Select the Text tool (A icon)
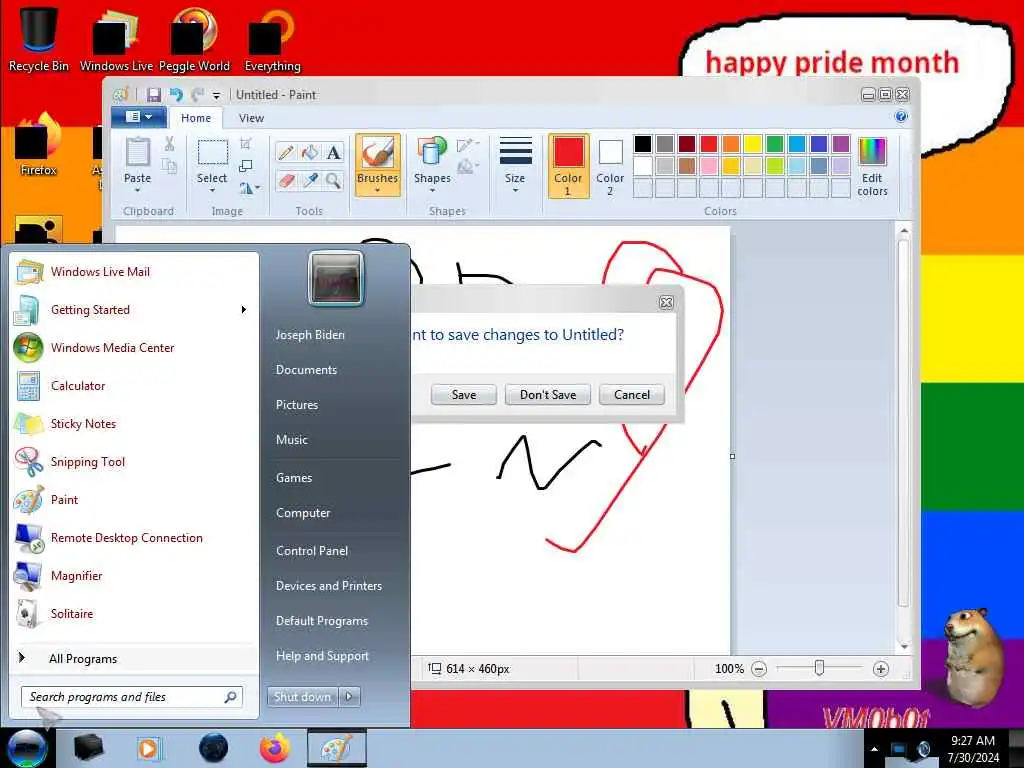This screenshot has width=1024, height=768. 334,153
